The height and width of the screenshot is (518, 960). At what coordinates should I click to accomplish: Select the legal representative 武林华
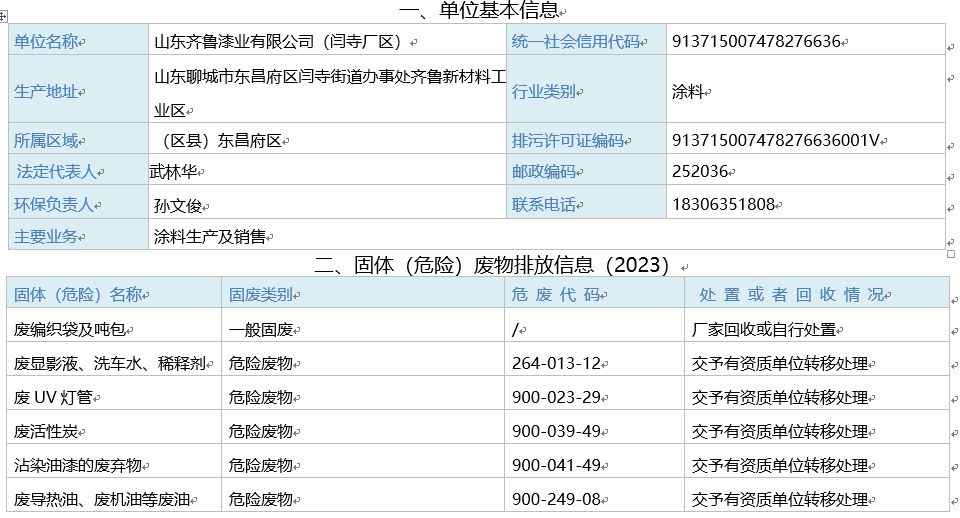pos(173,172)
